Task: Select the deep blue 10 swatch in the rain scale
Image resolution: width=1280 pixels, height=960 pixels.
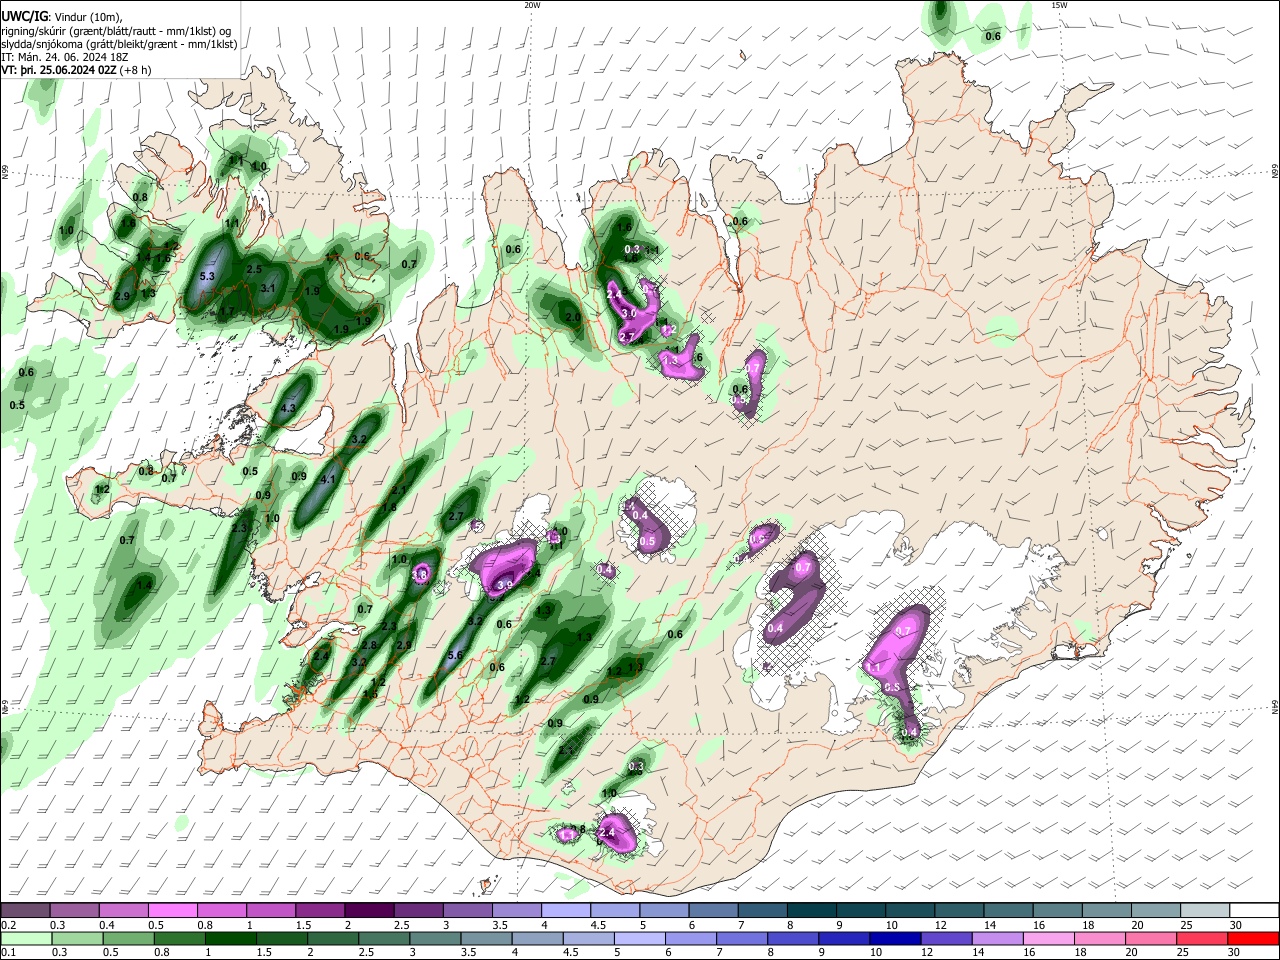Action: pyautogui.click(x=895, y=938)
